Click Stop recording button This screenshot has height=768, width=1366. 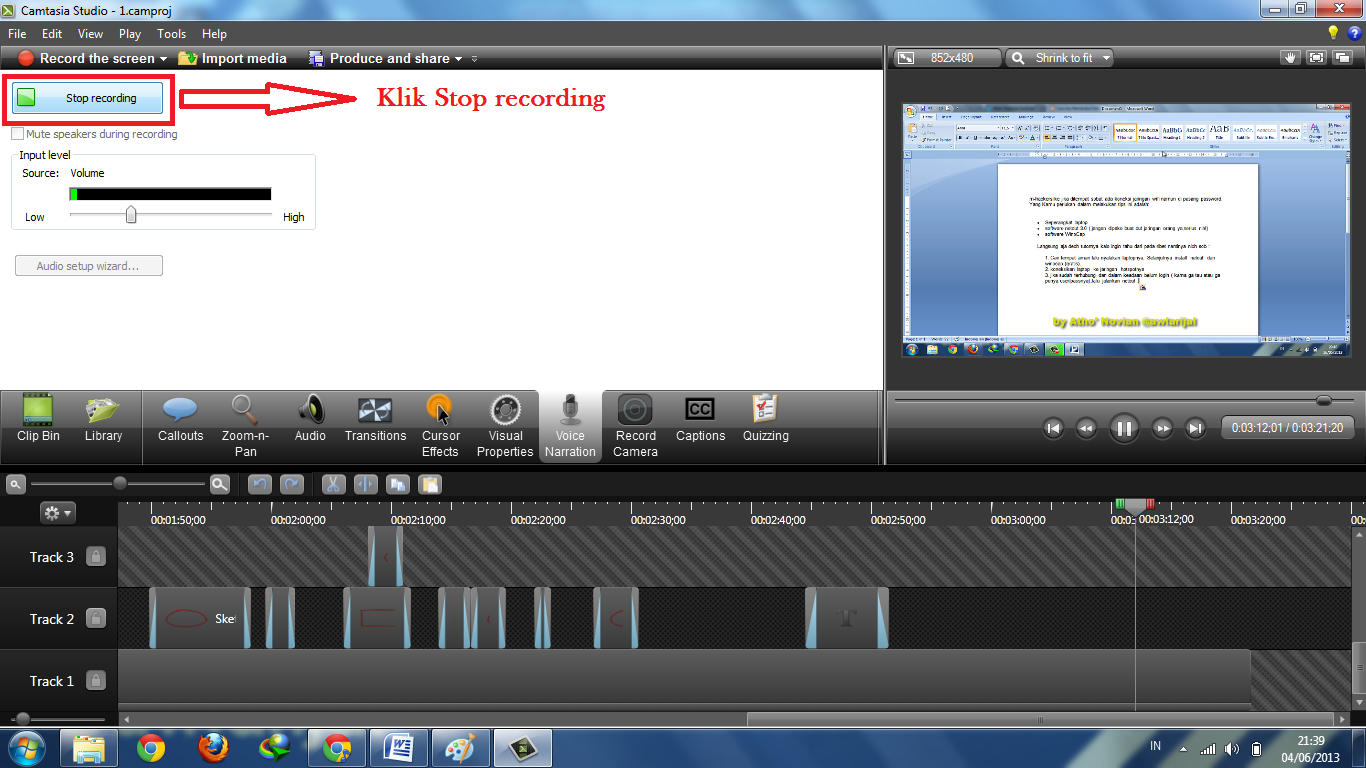click(88, 98)
